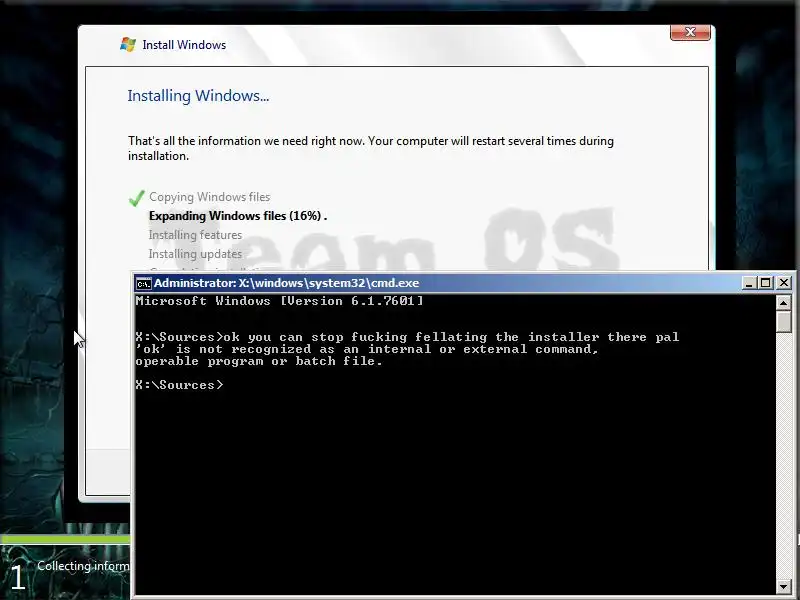Click 'Collecting information' stage label at bottom
Screen dimensions: 800x600
83,566
